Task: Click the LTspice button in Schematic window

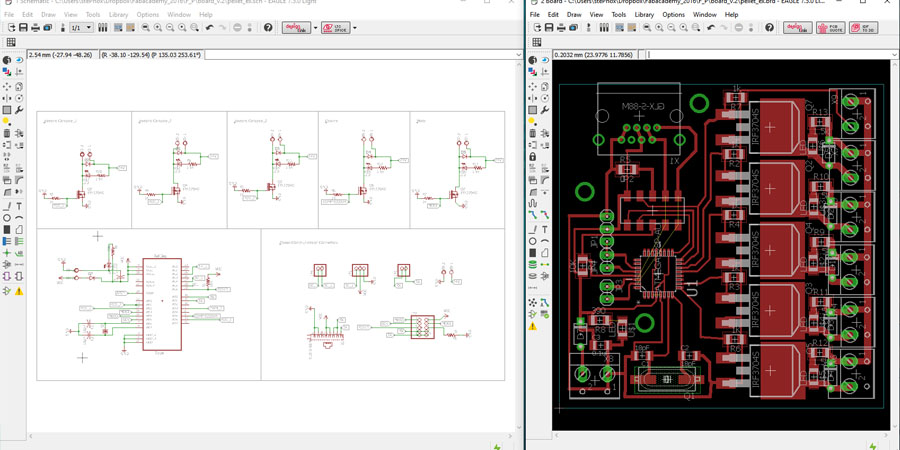Action: tap(335, 28)
